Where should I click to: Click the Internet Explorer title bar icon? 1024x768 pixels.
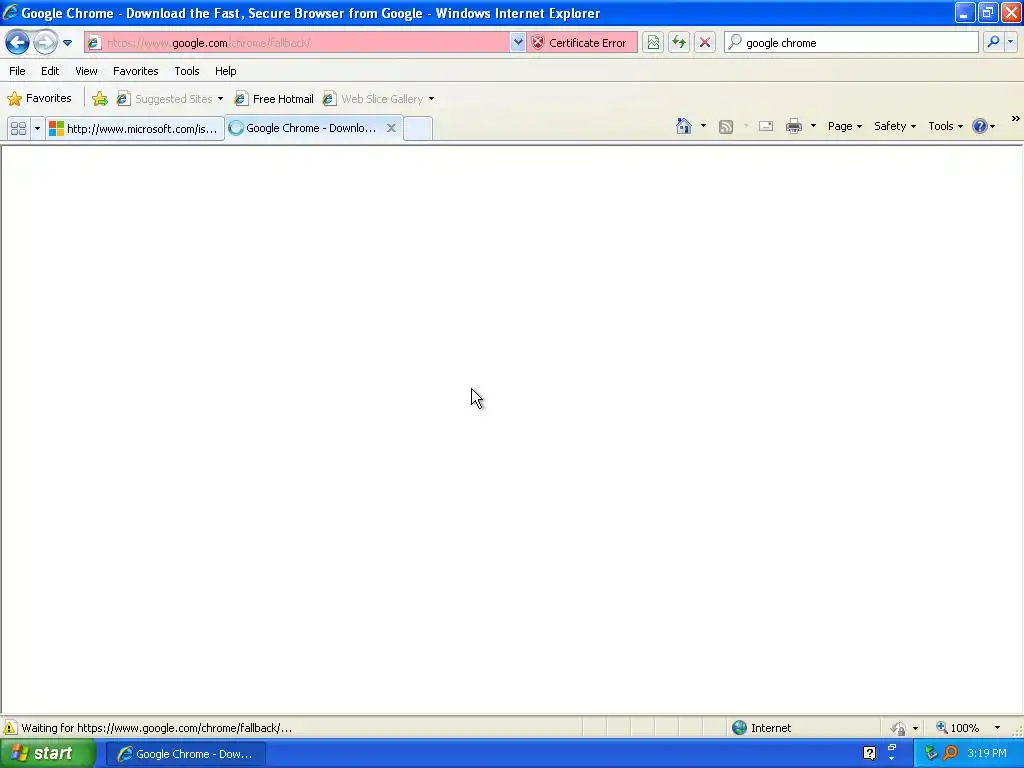tap(10, 12)
